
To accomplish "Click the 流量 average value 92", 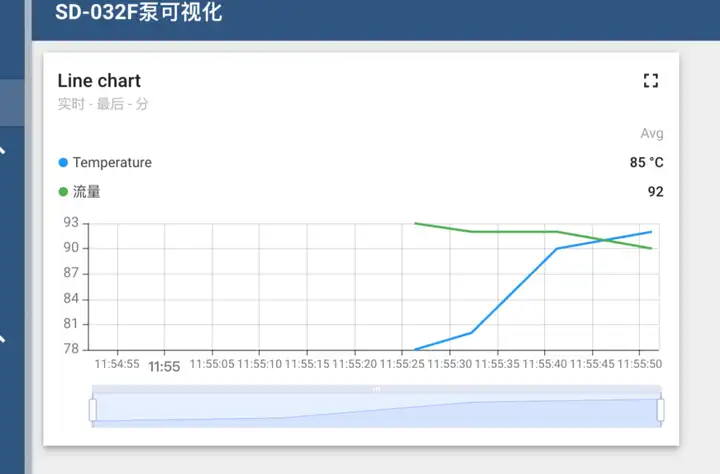I will [x=655, y=192].
